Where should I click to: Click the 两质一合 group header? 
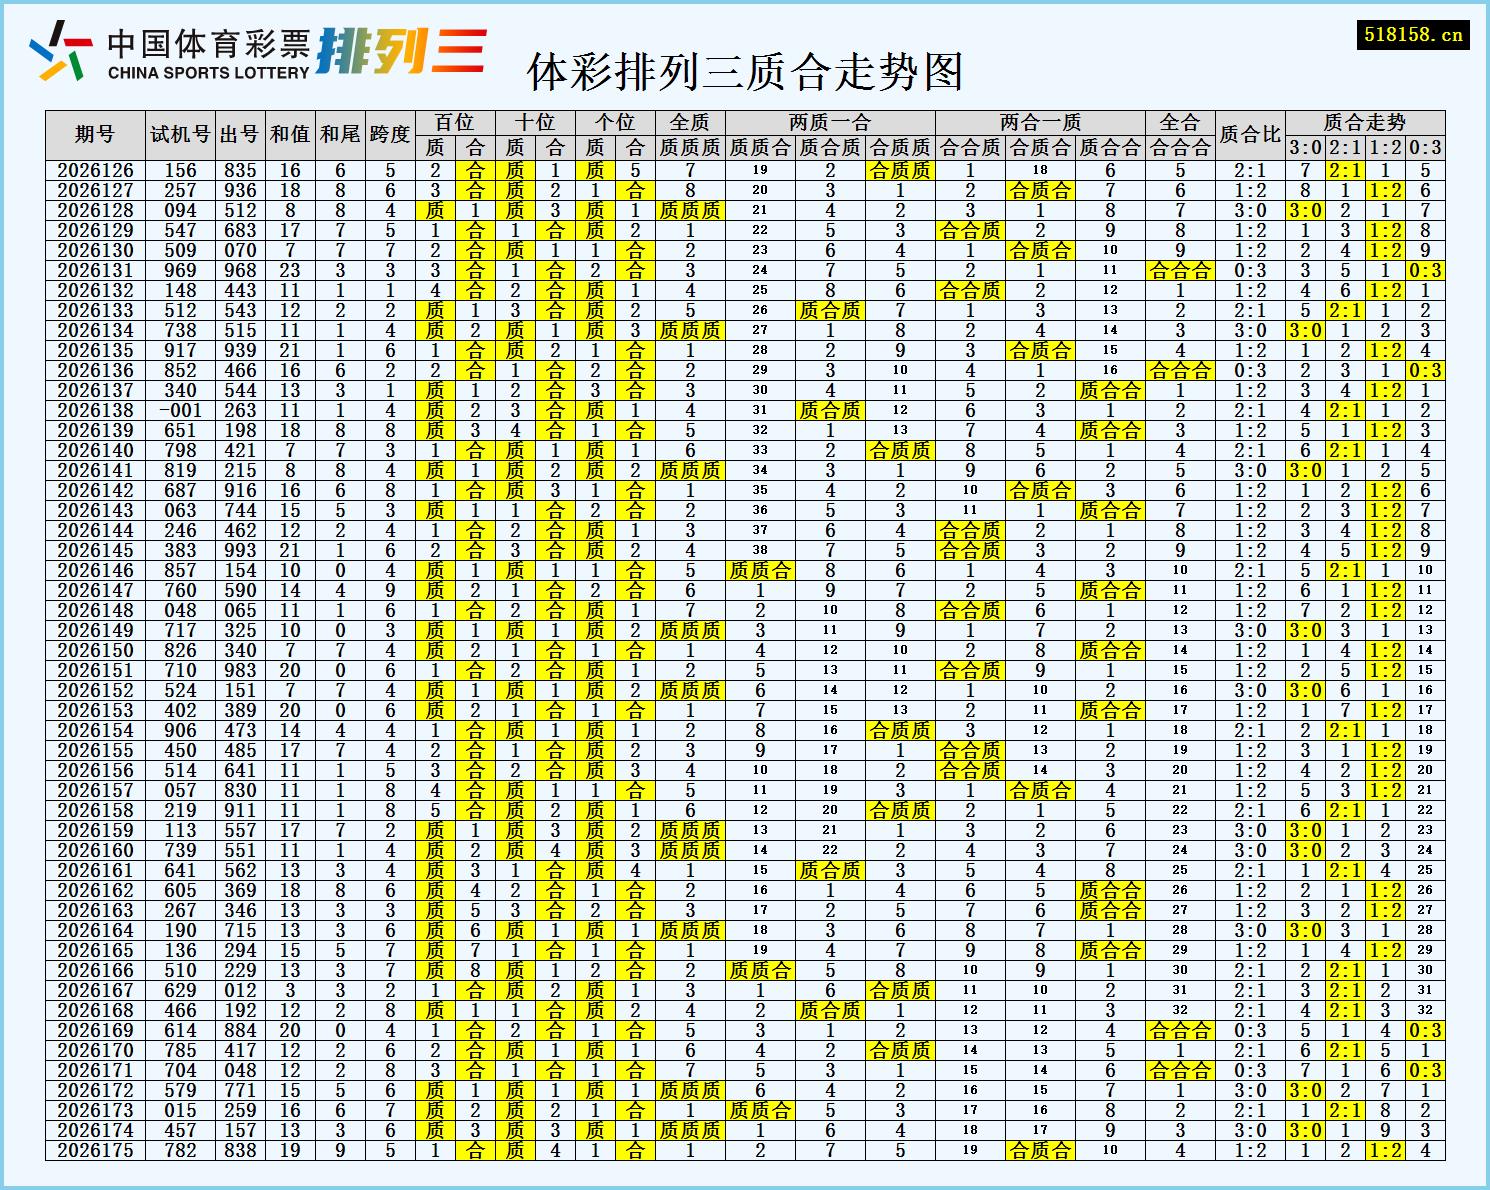coord(830,123)
